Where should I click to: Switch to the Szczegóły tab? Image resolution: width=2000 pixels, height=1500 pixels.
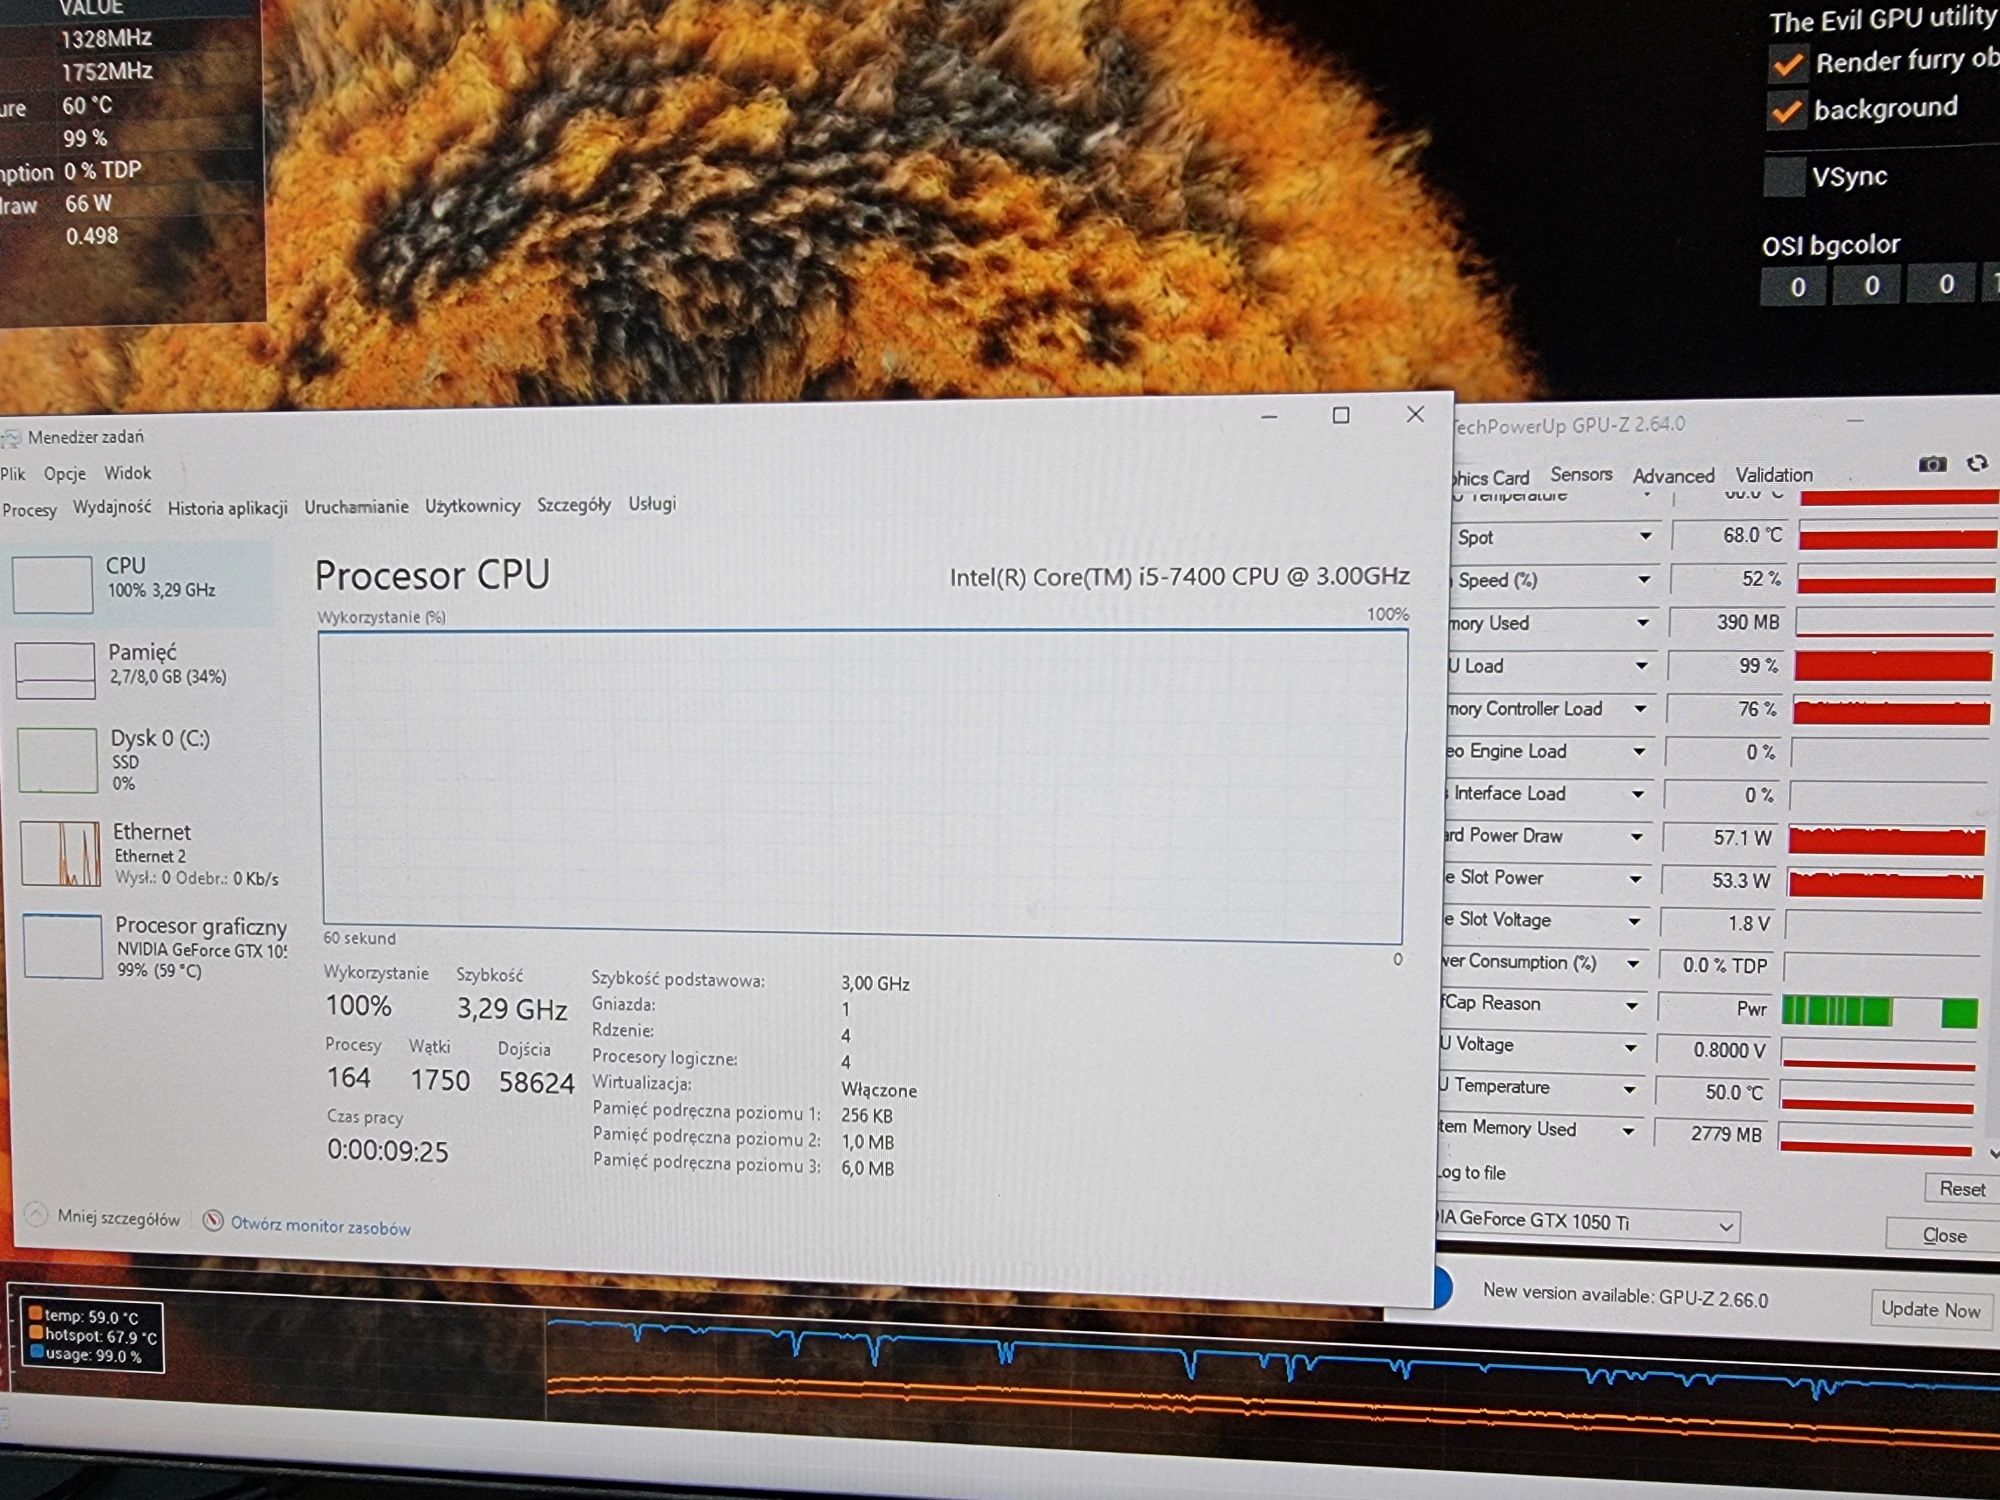tap(573, 505)
